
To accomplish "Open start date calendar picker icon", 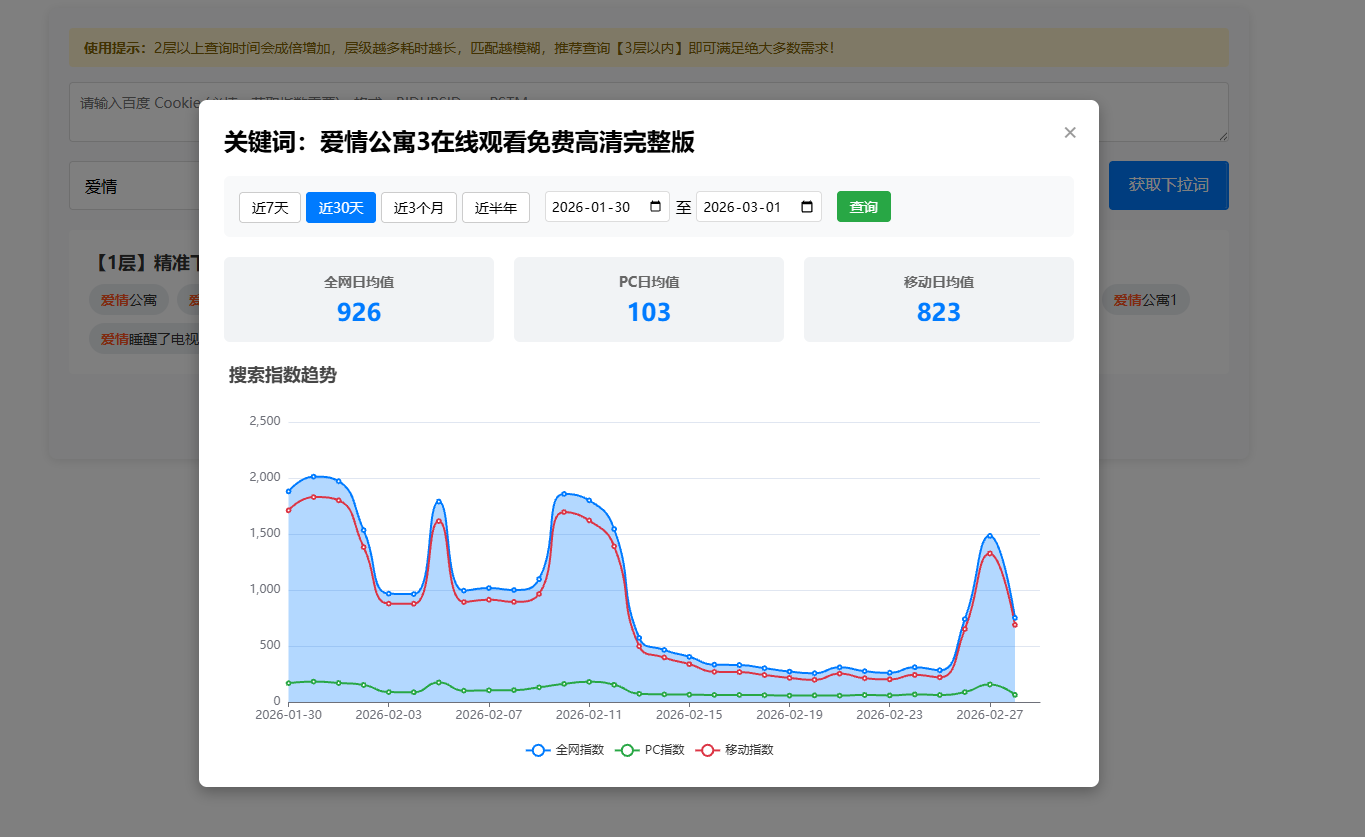I will [x=656, y=207].
